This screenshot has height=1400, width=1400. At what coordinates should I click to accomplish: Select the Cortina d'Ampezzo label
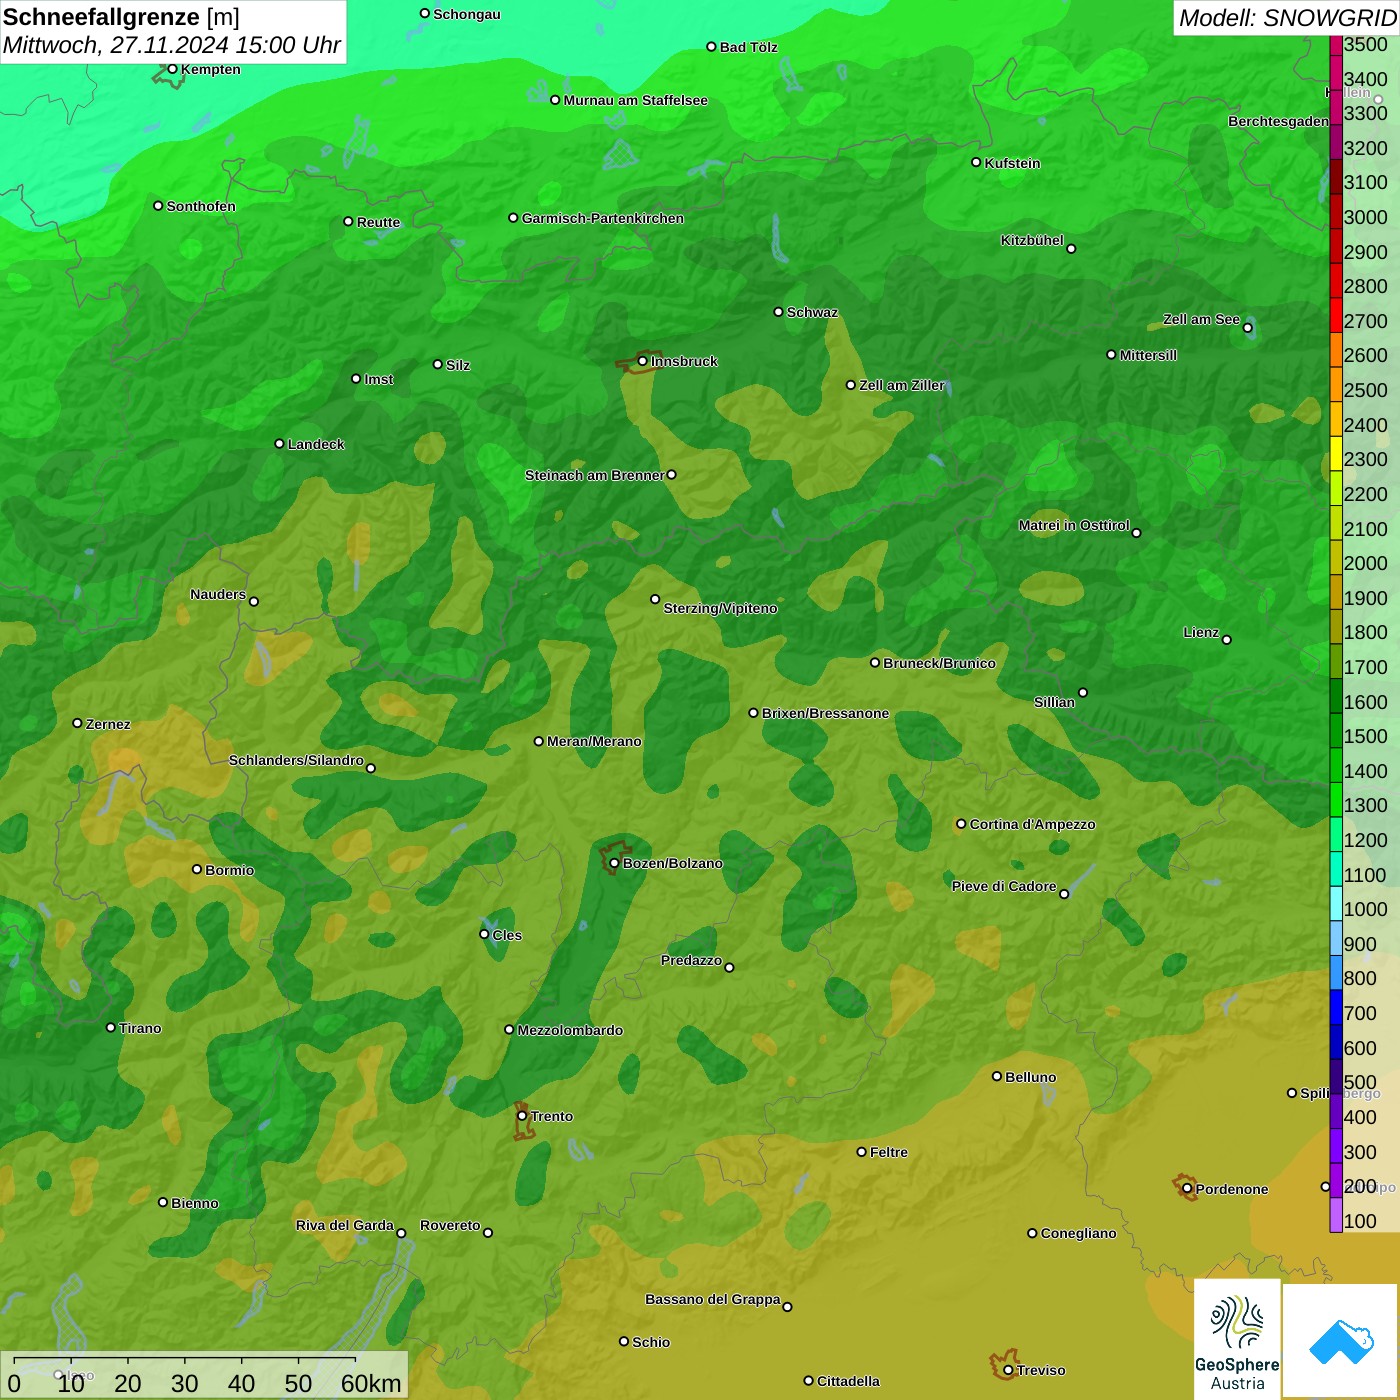(x=1032, y=824)
